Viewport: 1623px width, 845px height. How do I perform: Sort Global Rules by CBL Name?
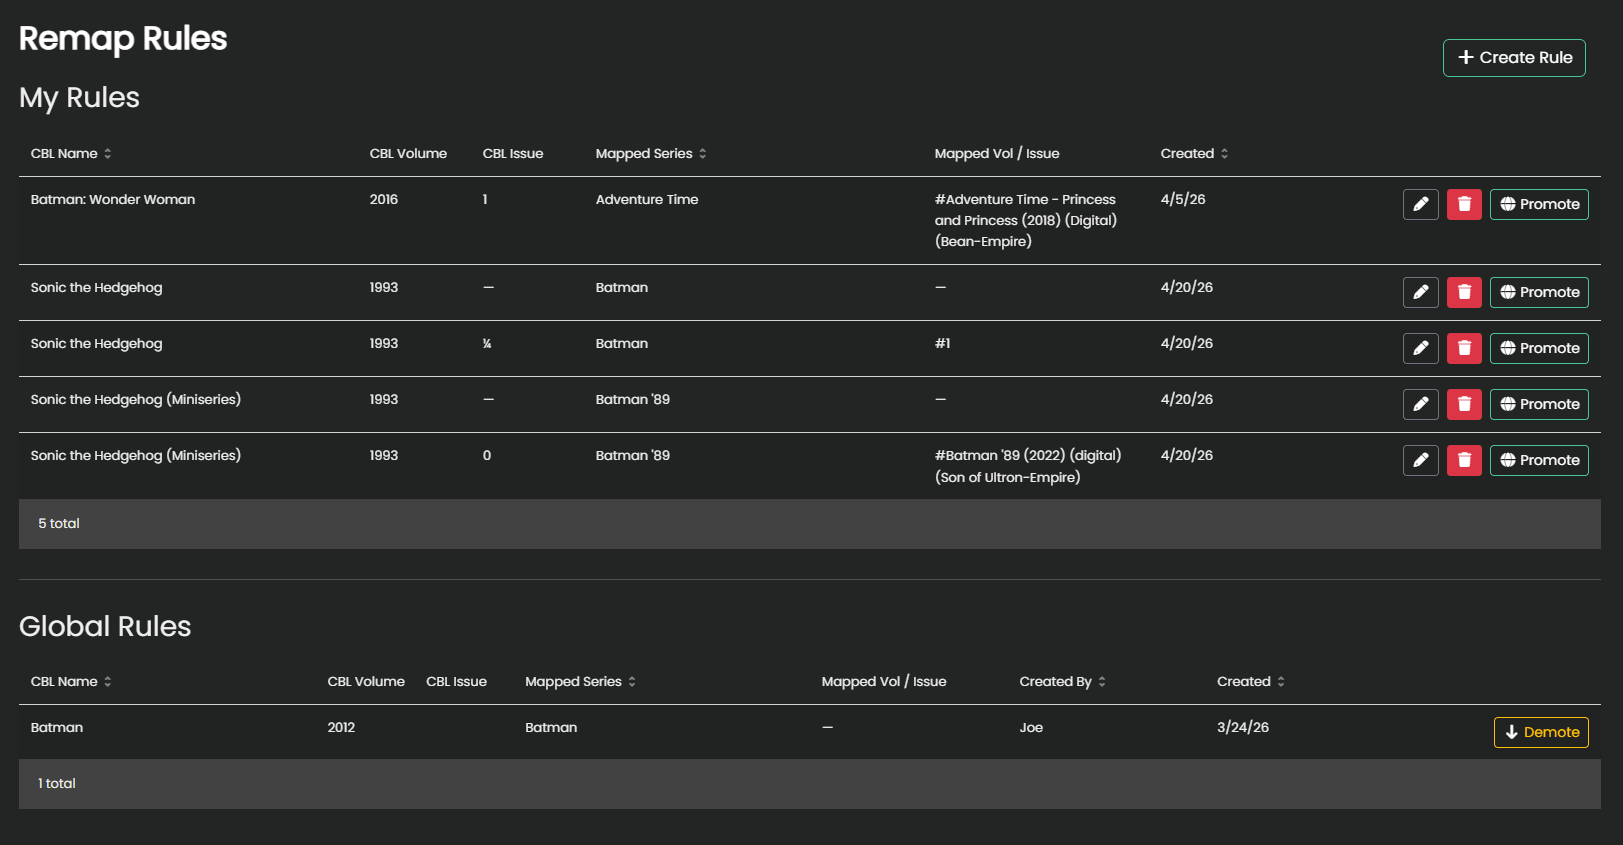pyautogui.click(x=71, y=681)
